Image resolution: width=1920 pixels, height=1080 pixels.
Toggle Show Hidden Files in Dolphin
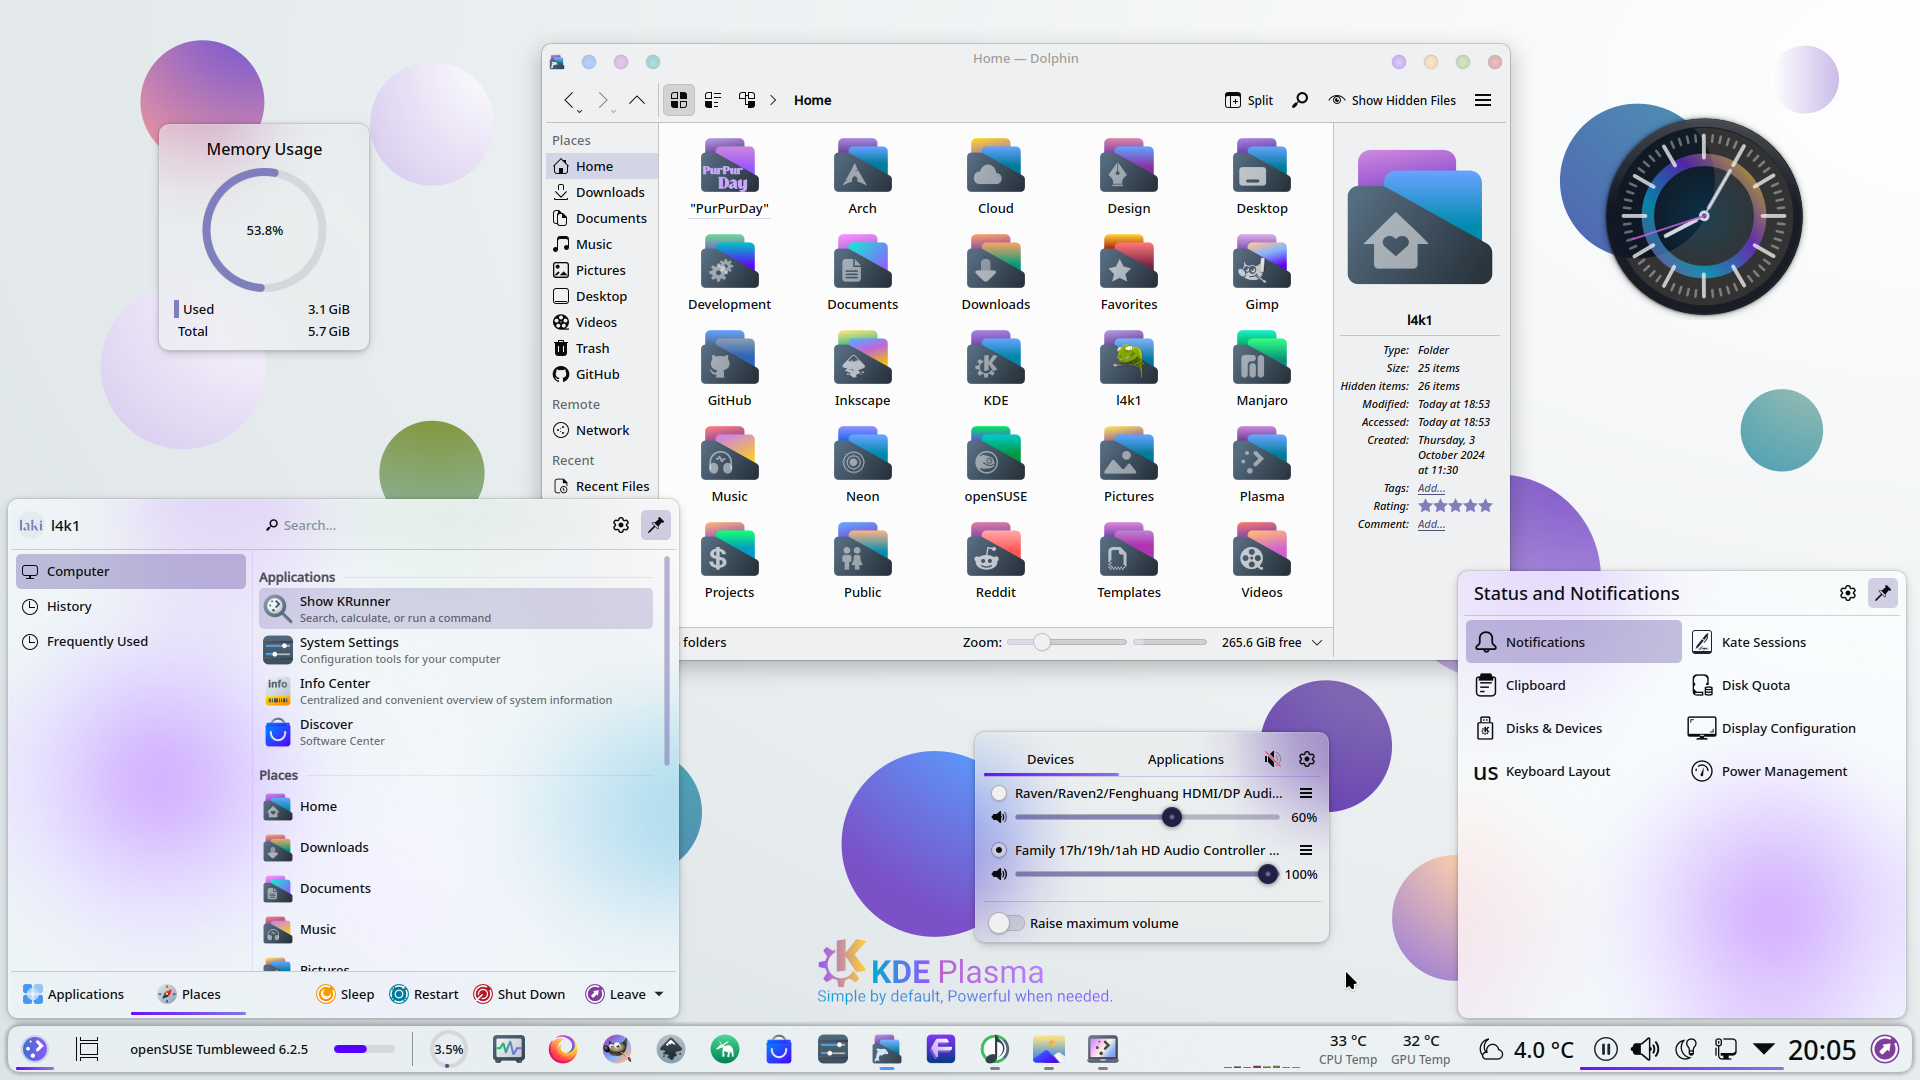(1392, 100)
